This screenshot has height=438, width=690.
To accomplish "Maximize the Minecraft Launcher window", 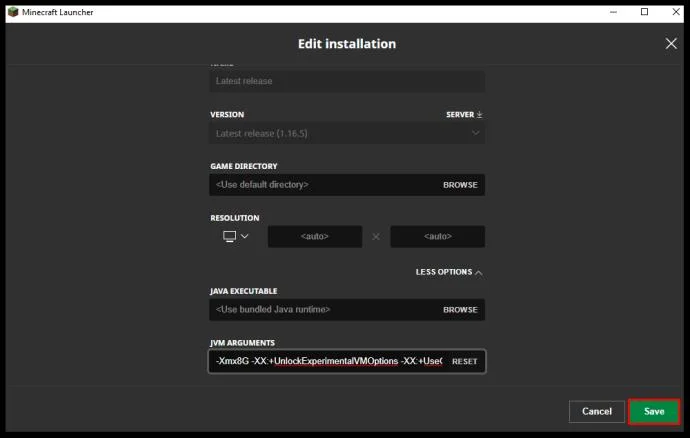I will tap(645, 12).
